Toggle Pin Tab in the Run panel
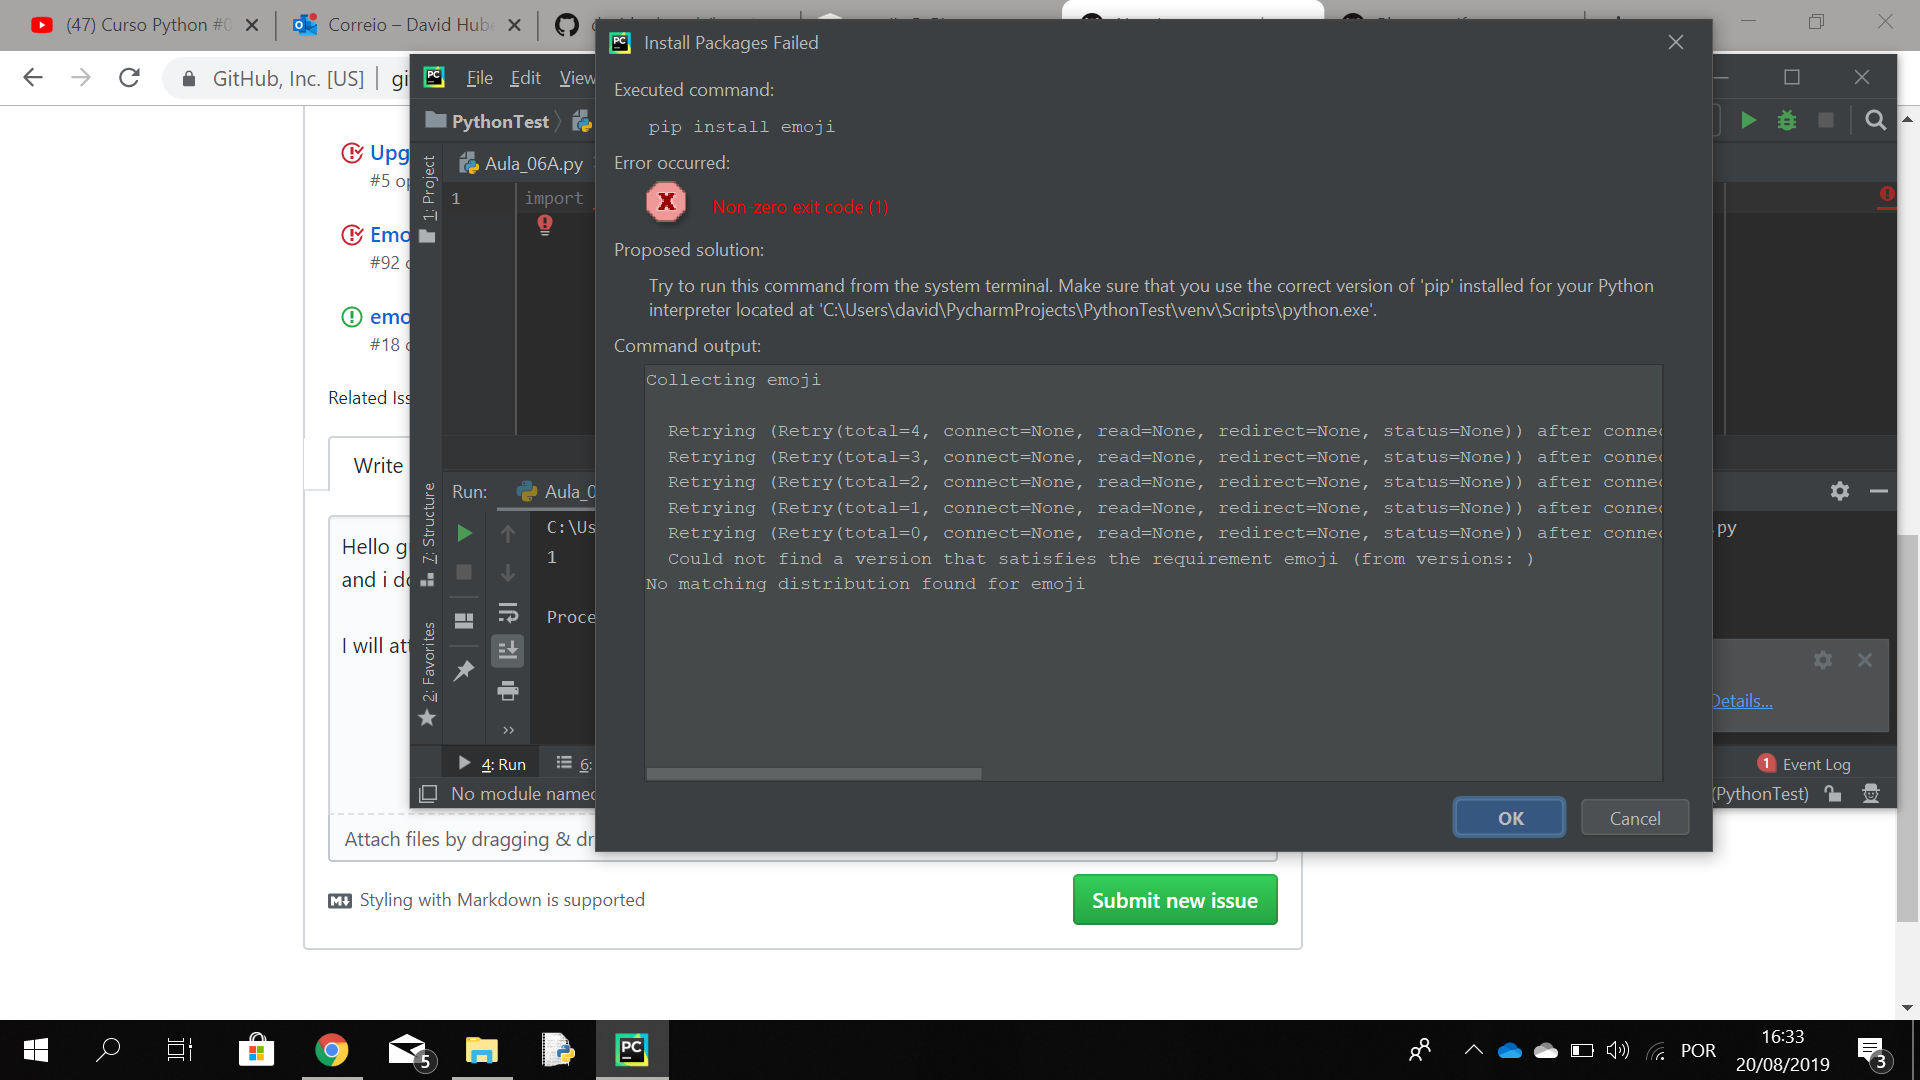The image size is (1920, 1080). pyautogui.click(x=463, y=671)
